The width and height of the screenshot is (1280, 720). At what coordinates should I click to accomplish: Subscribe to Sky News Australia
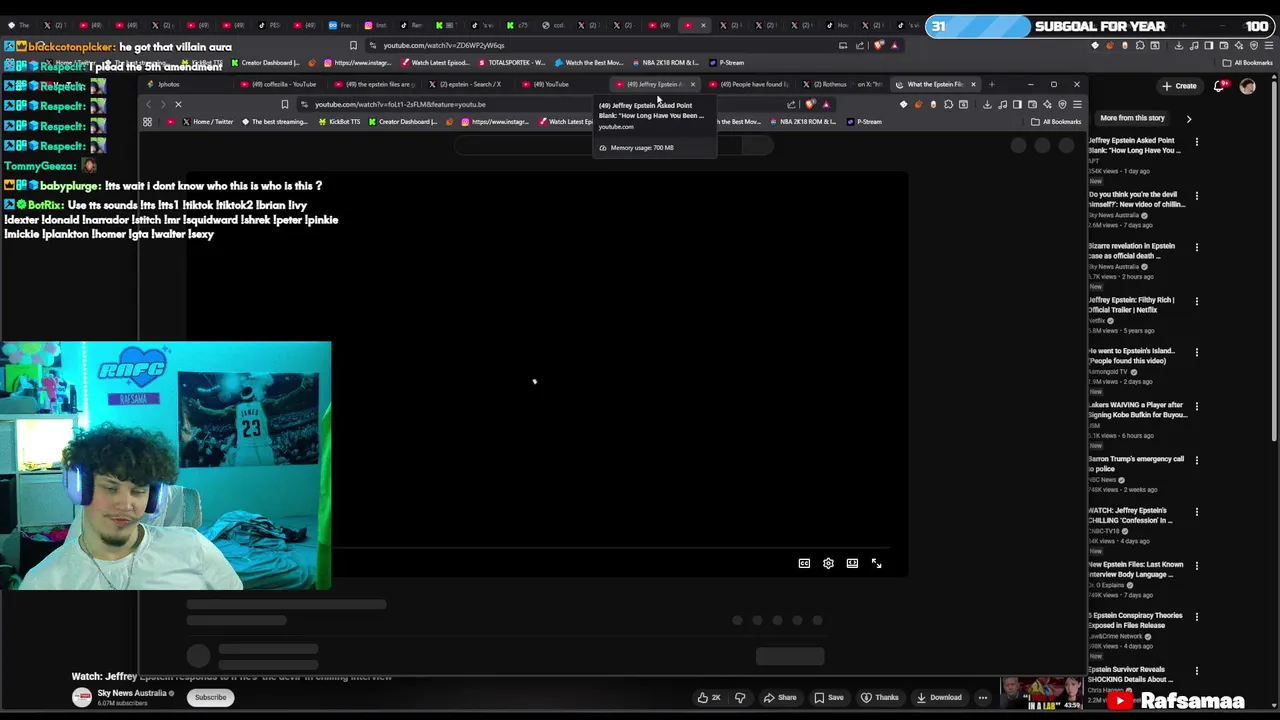[210, 698]
